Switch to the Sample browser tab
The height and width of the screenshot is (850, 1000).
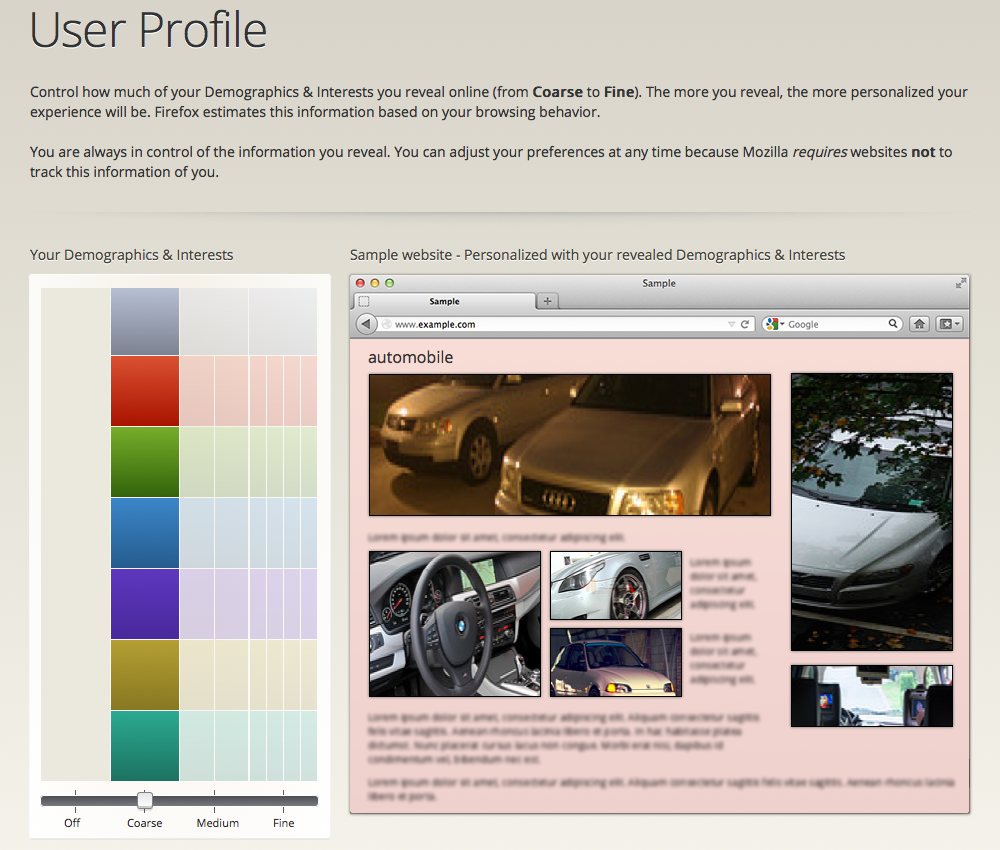pos(445,301)
